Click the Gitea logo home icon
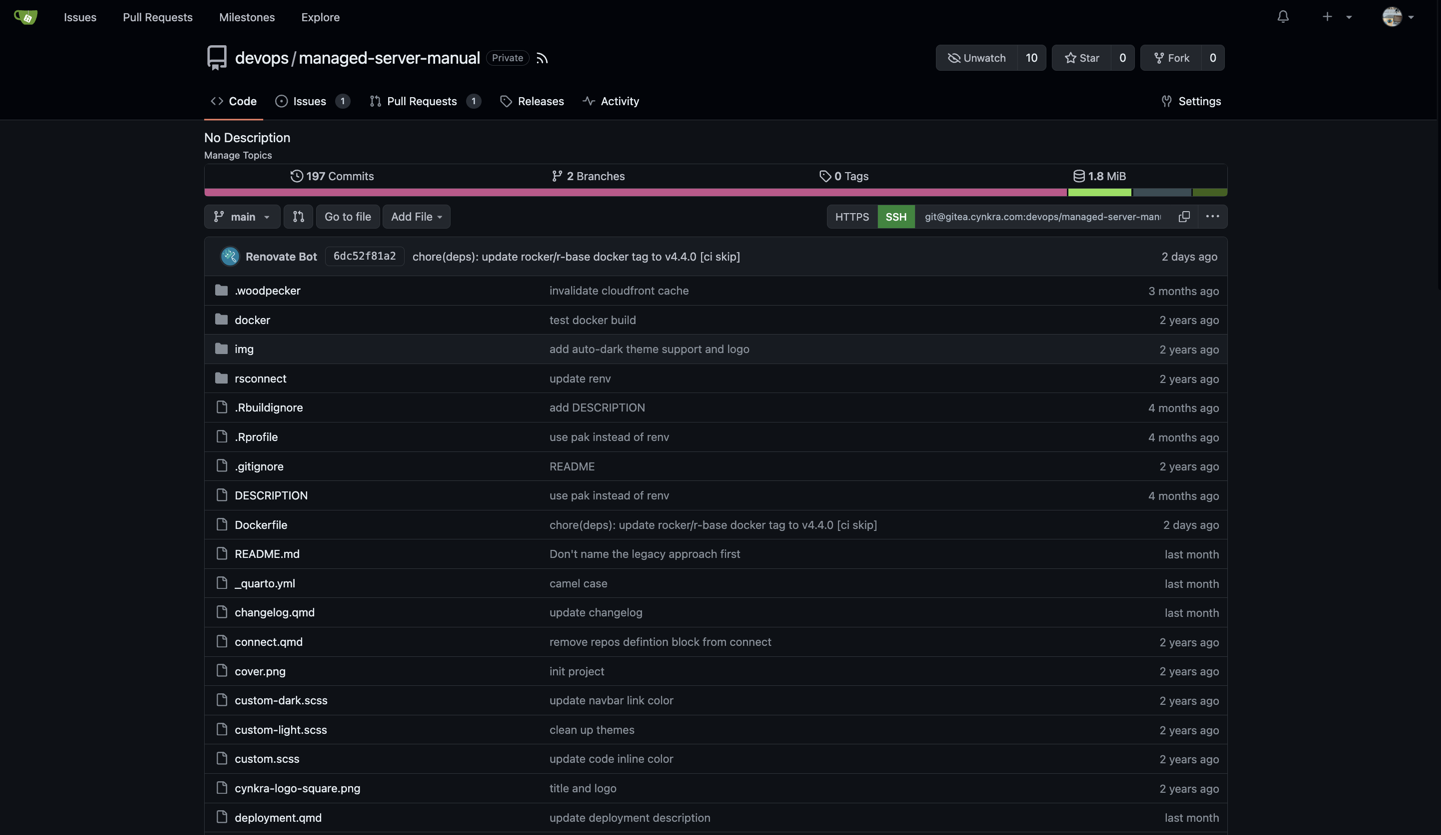The image size is (1441, 835). [x=25, y=17]
